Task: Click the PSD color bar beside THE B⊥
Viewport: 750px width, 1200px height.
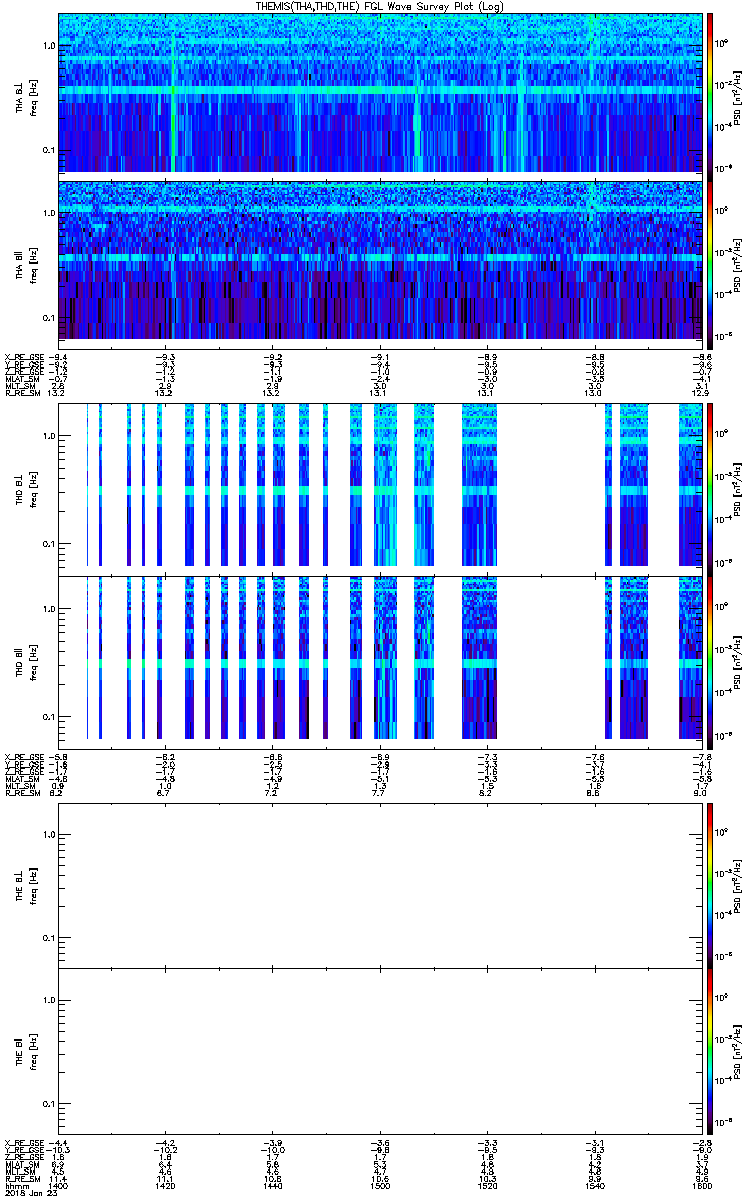Action: (x=710, y=884)
